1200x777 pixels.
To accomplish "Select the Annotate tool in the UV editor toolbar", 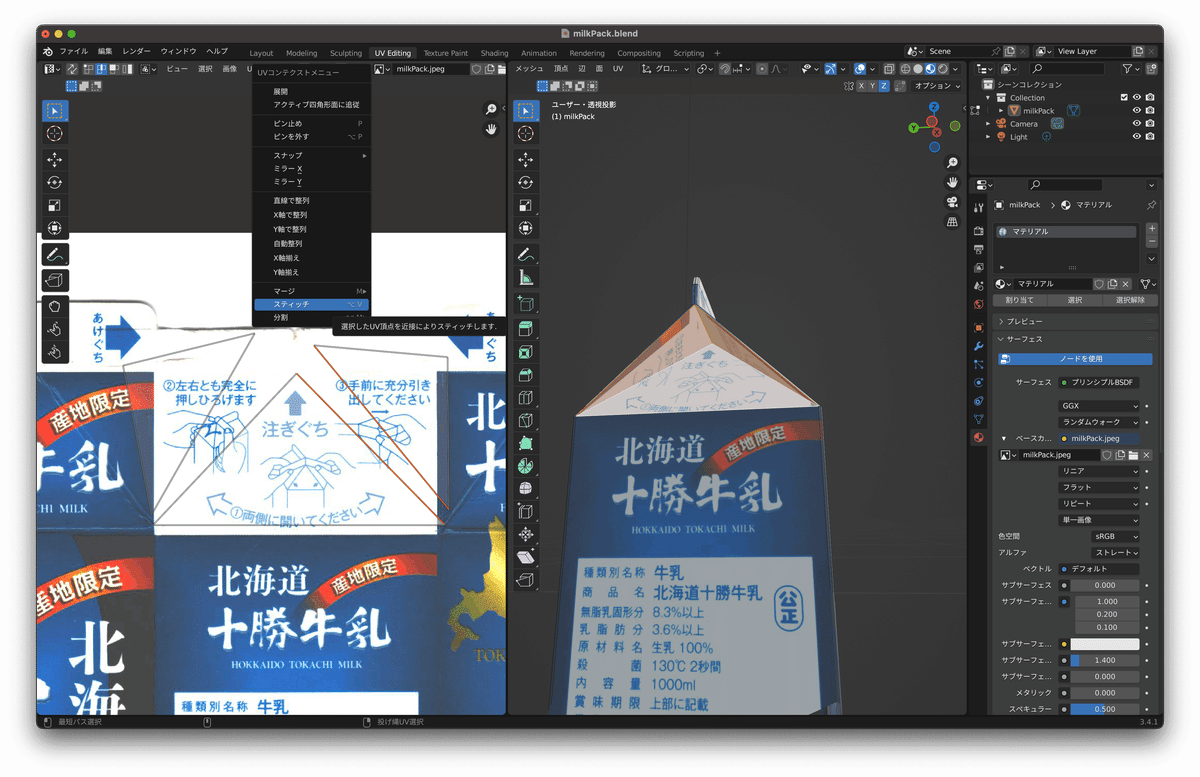I will coord(54,255).
